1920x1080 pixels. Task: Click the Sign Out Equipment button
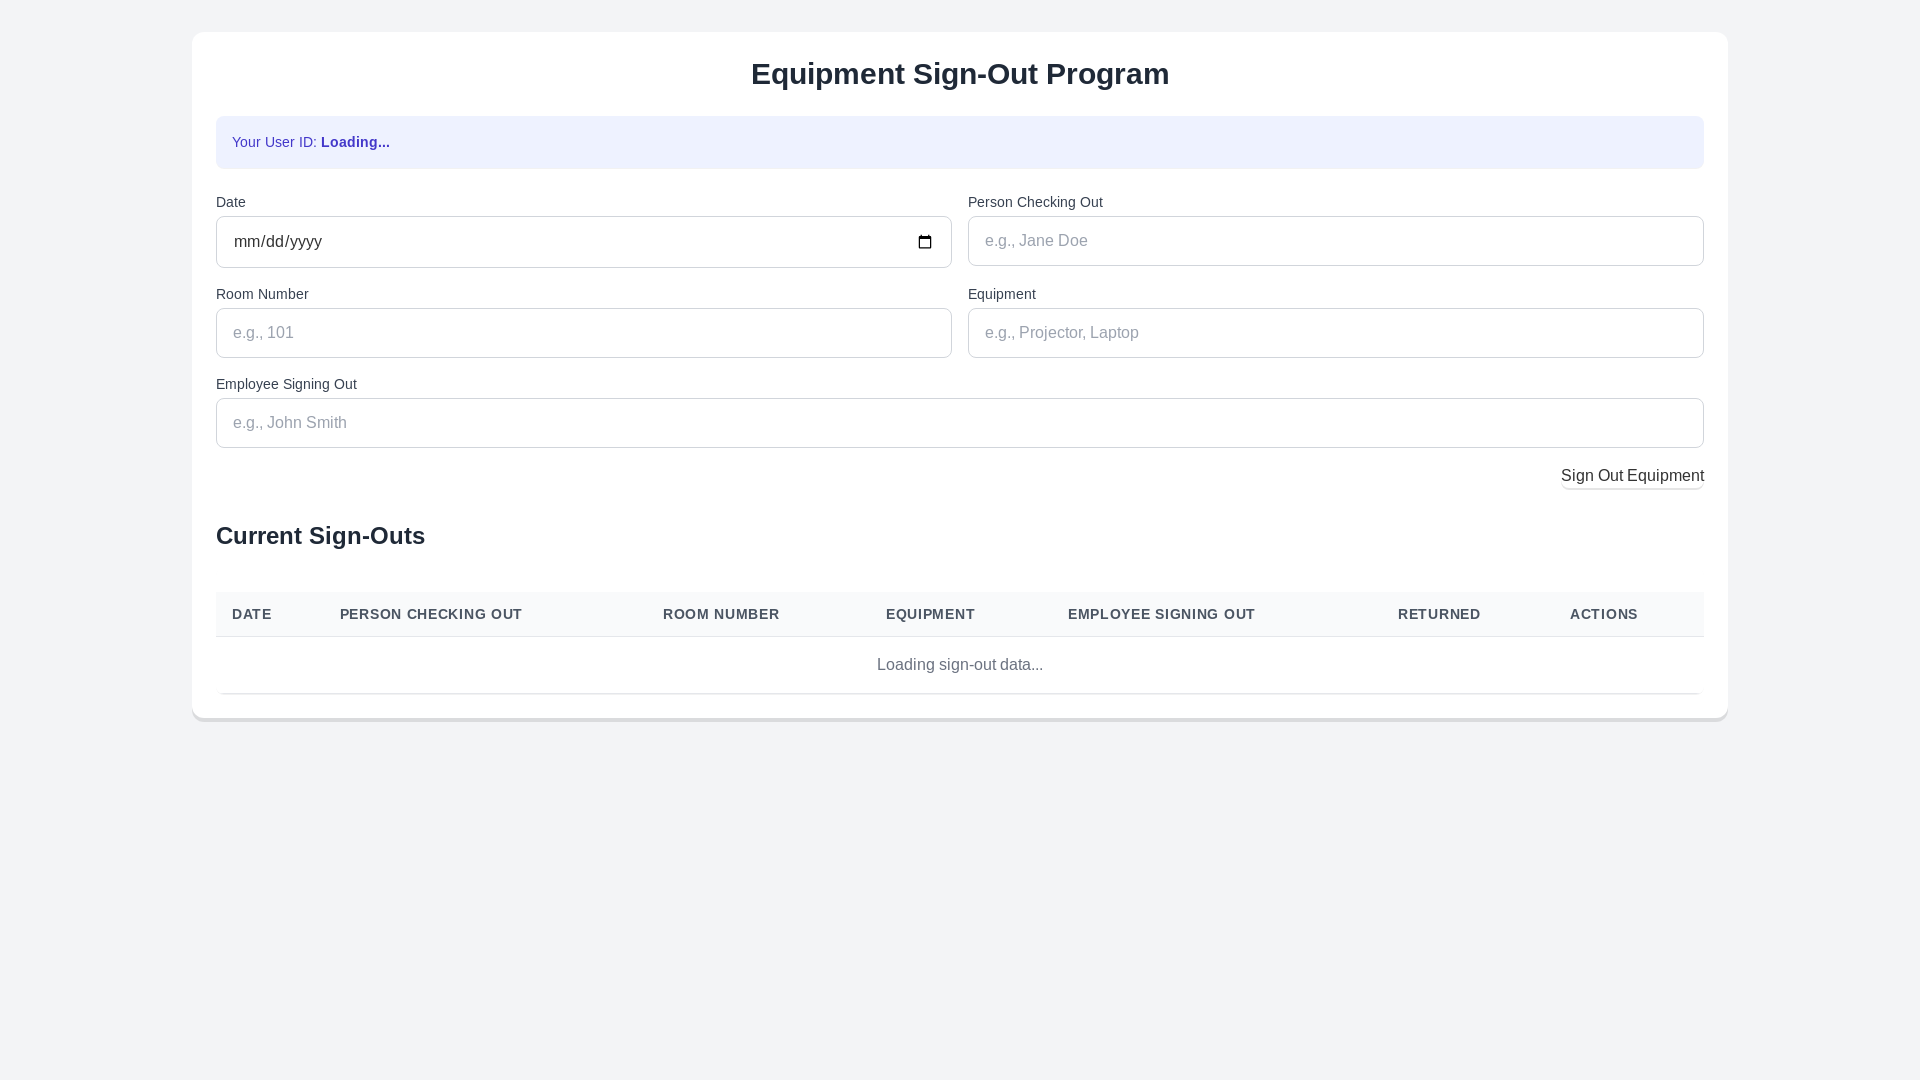pos(1632,476)
